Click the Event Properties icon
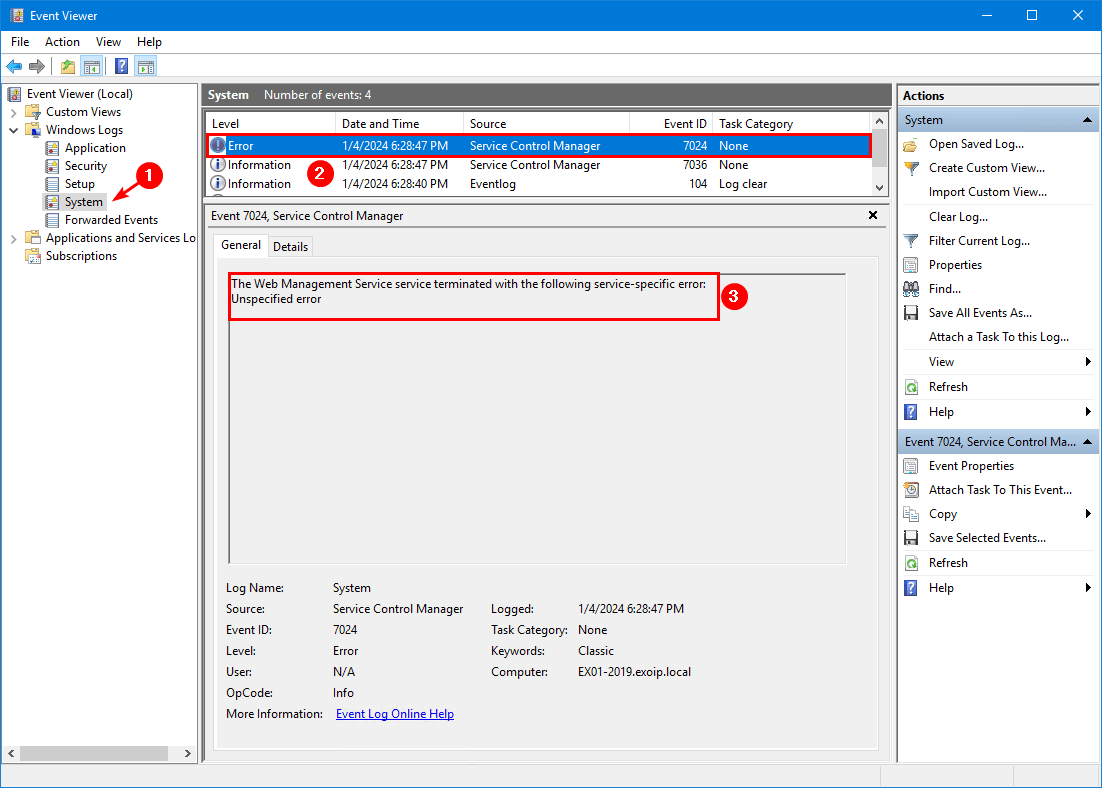 (x=911, y=466)
